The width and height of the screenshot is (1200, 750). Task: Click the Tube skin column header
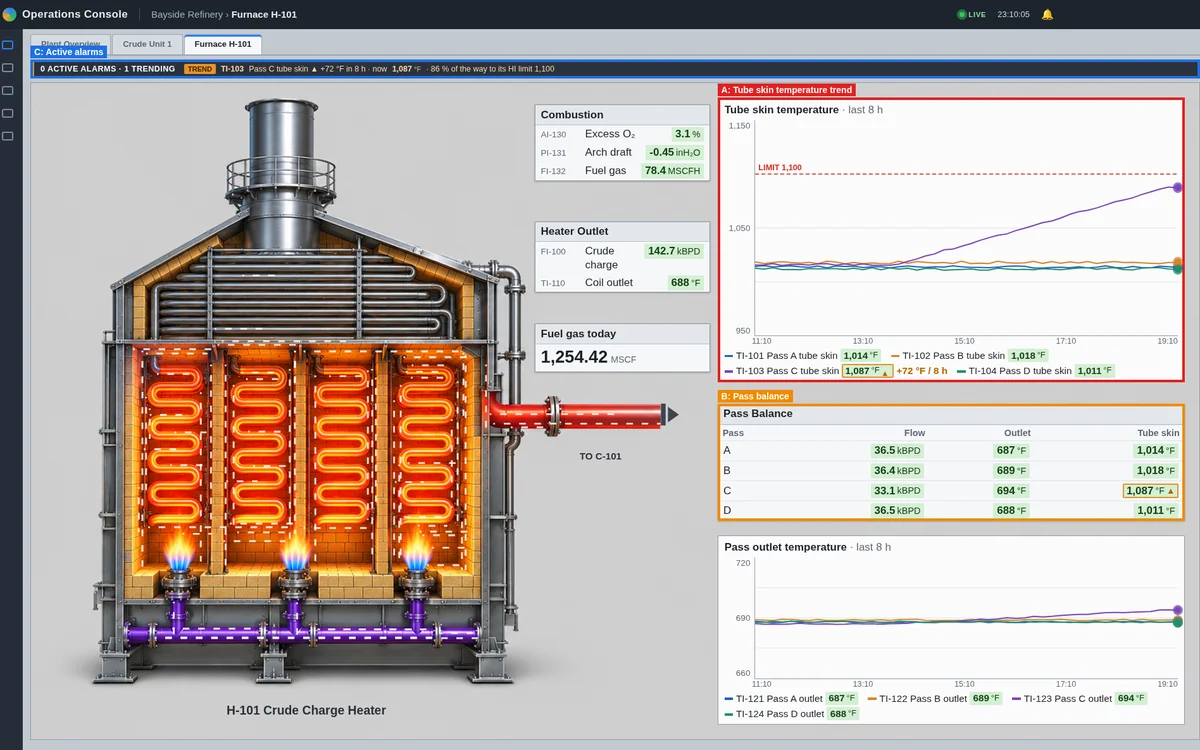click(x=1158, y=433)
